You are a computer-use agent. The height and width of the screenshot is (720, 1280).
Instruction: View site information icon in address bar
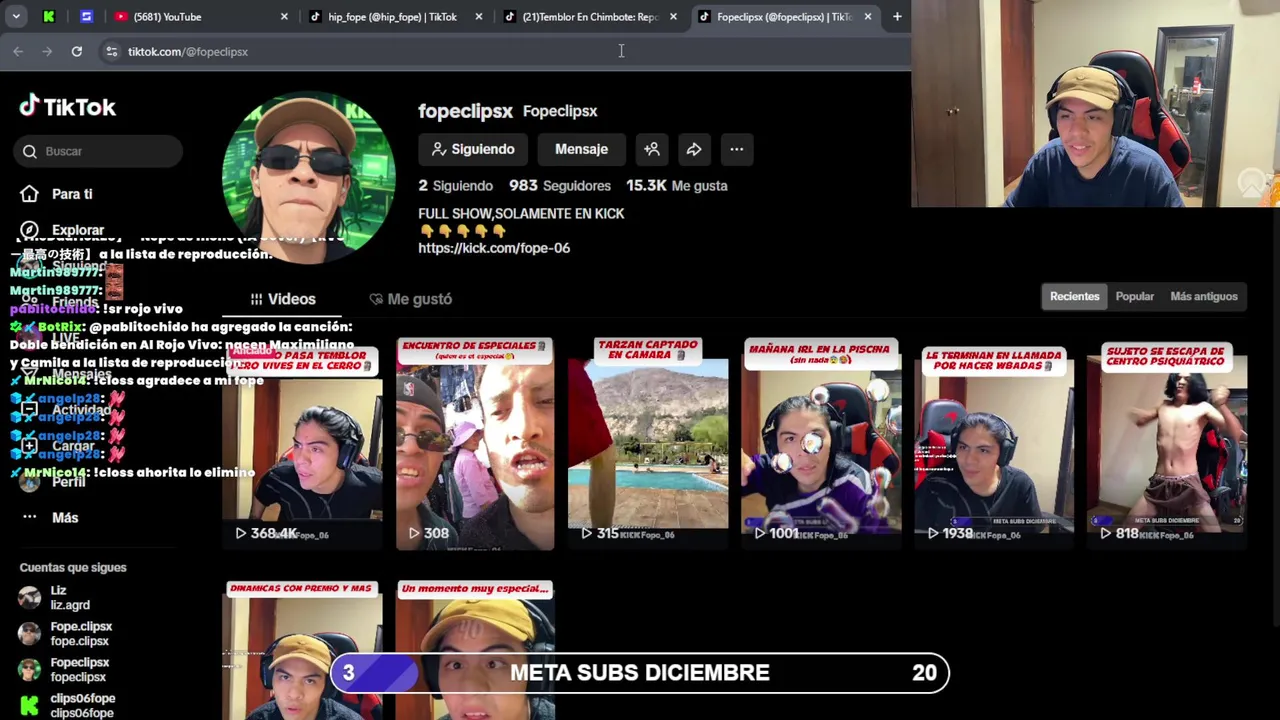tap(111, 51)
